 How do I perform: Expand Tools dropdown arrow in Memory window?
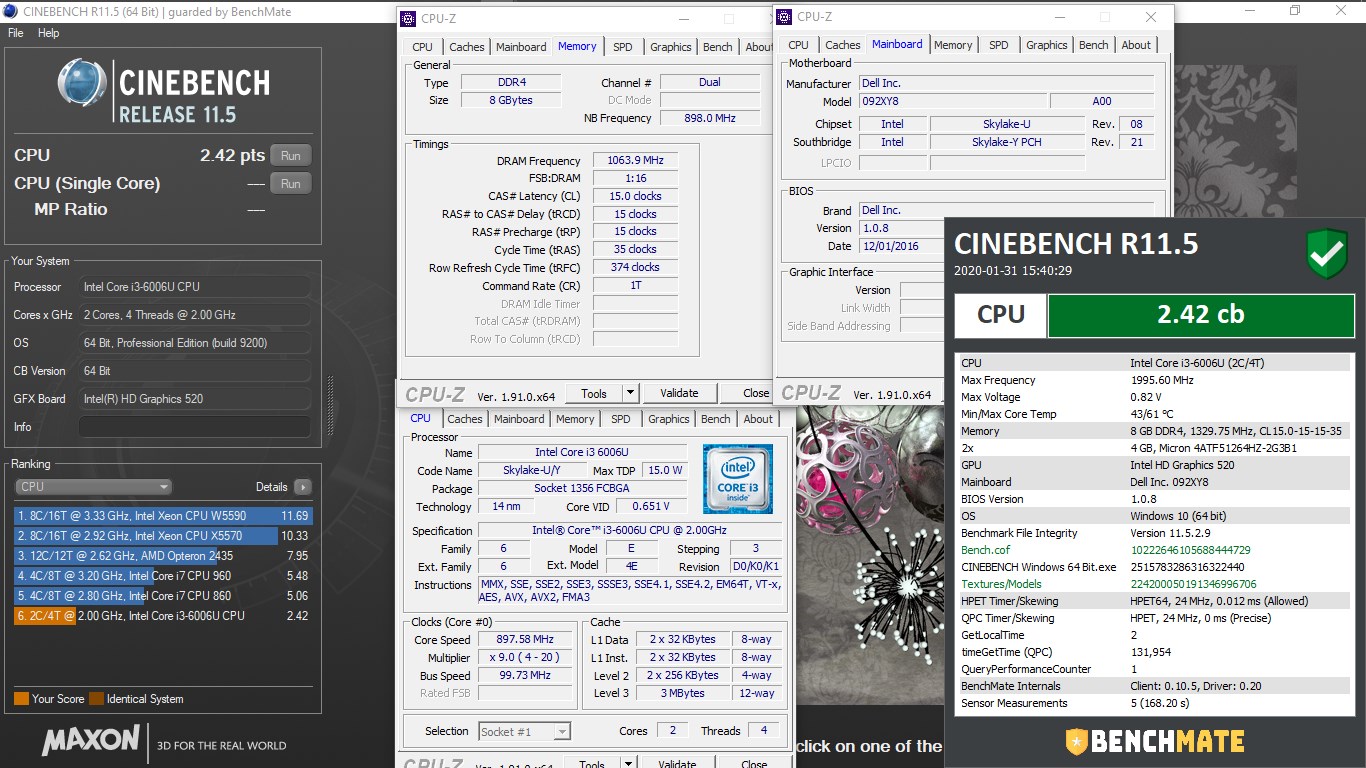tap(630, 393)
